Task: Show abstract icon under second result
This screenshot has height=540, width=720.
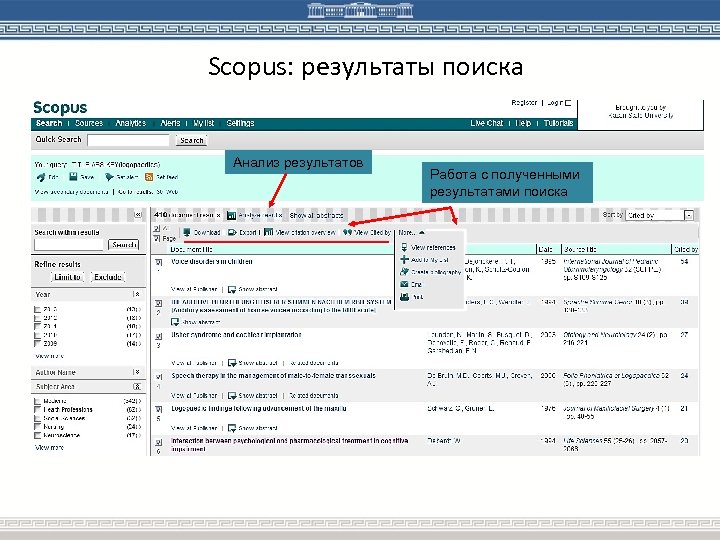Action: click(175, 322)
